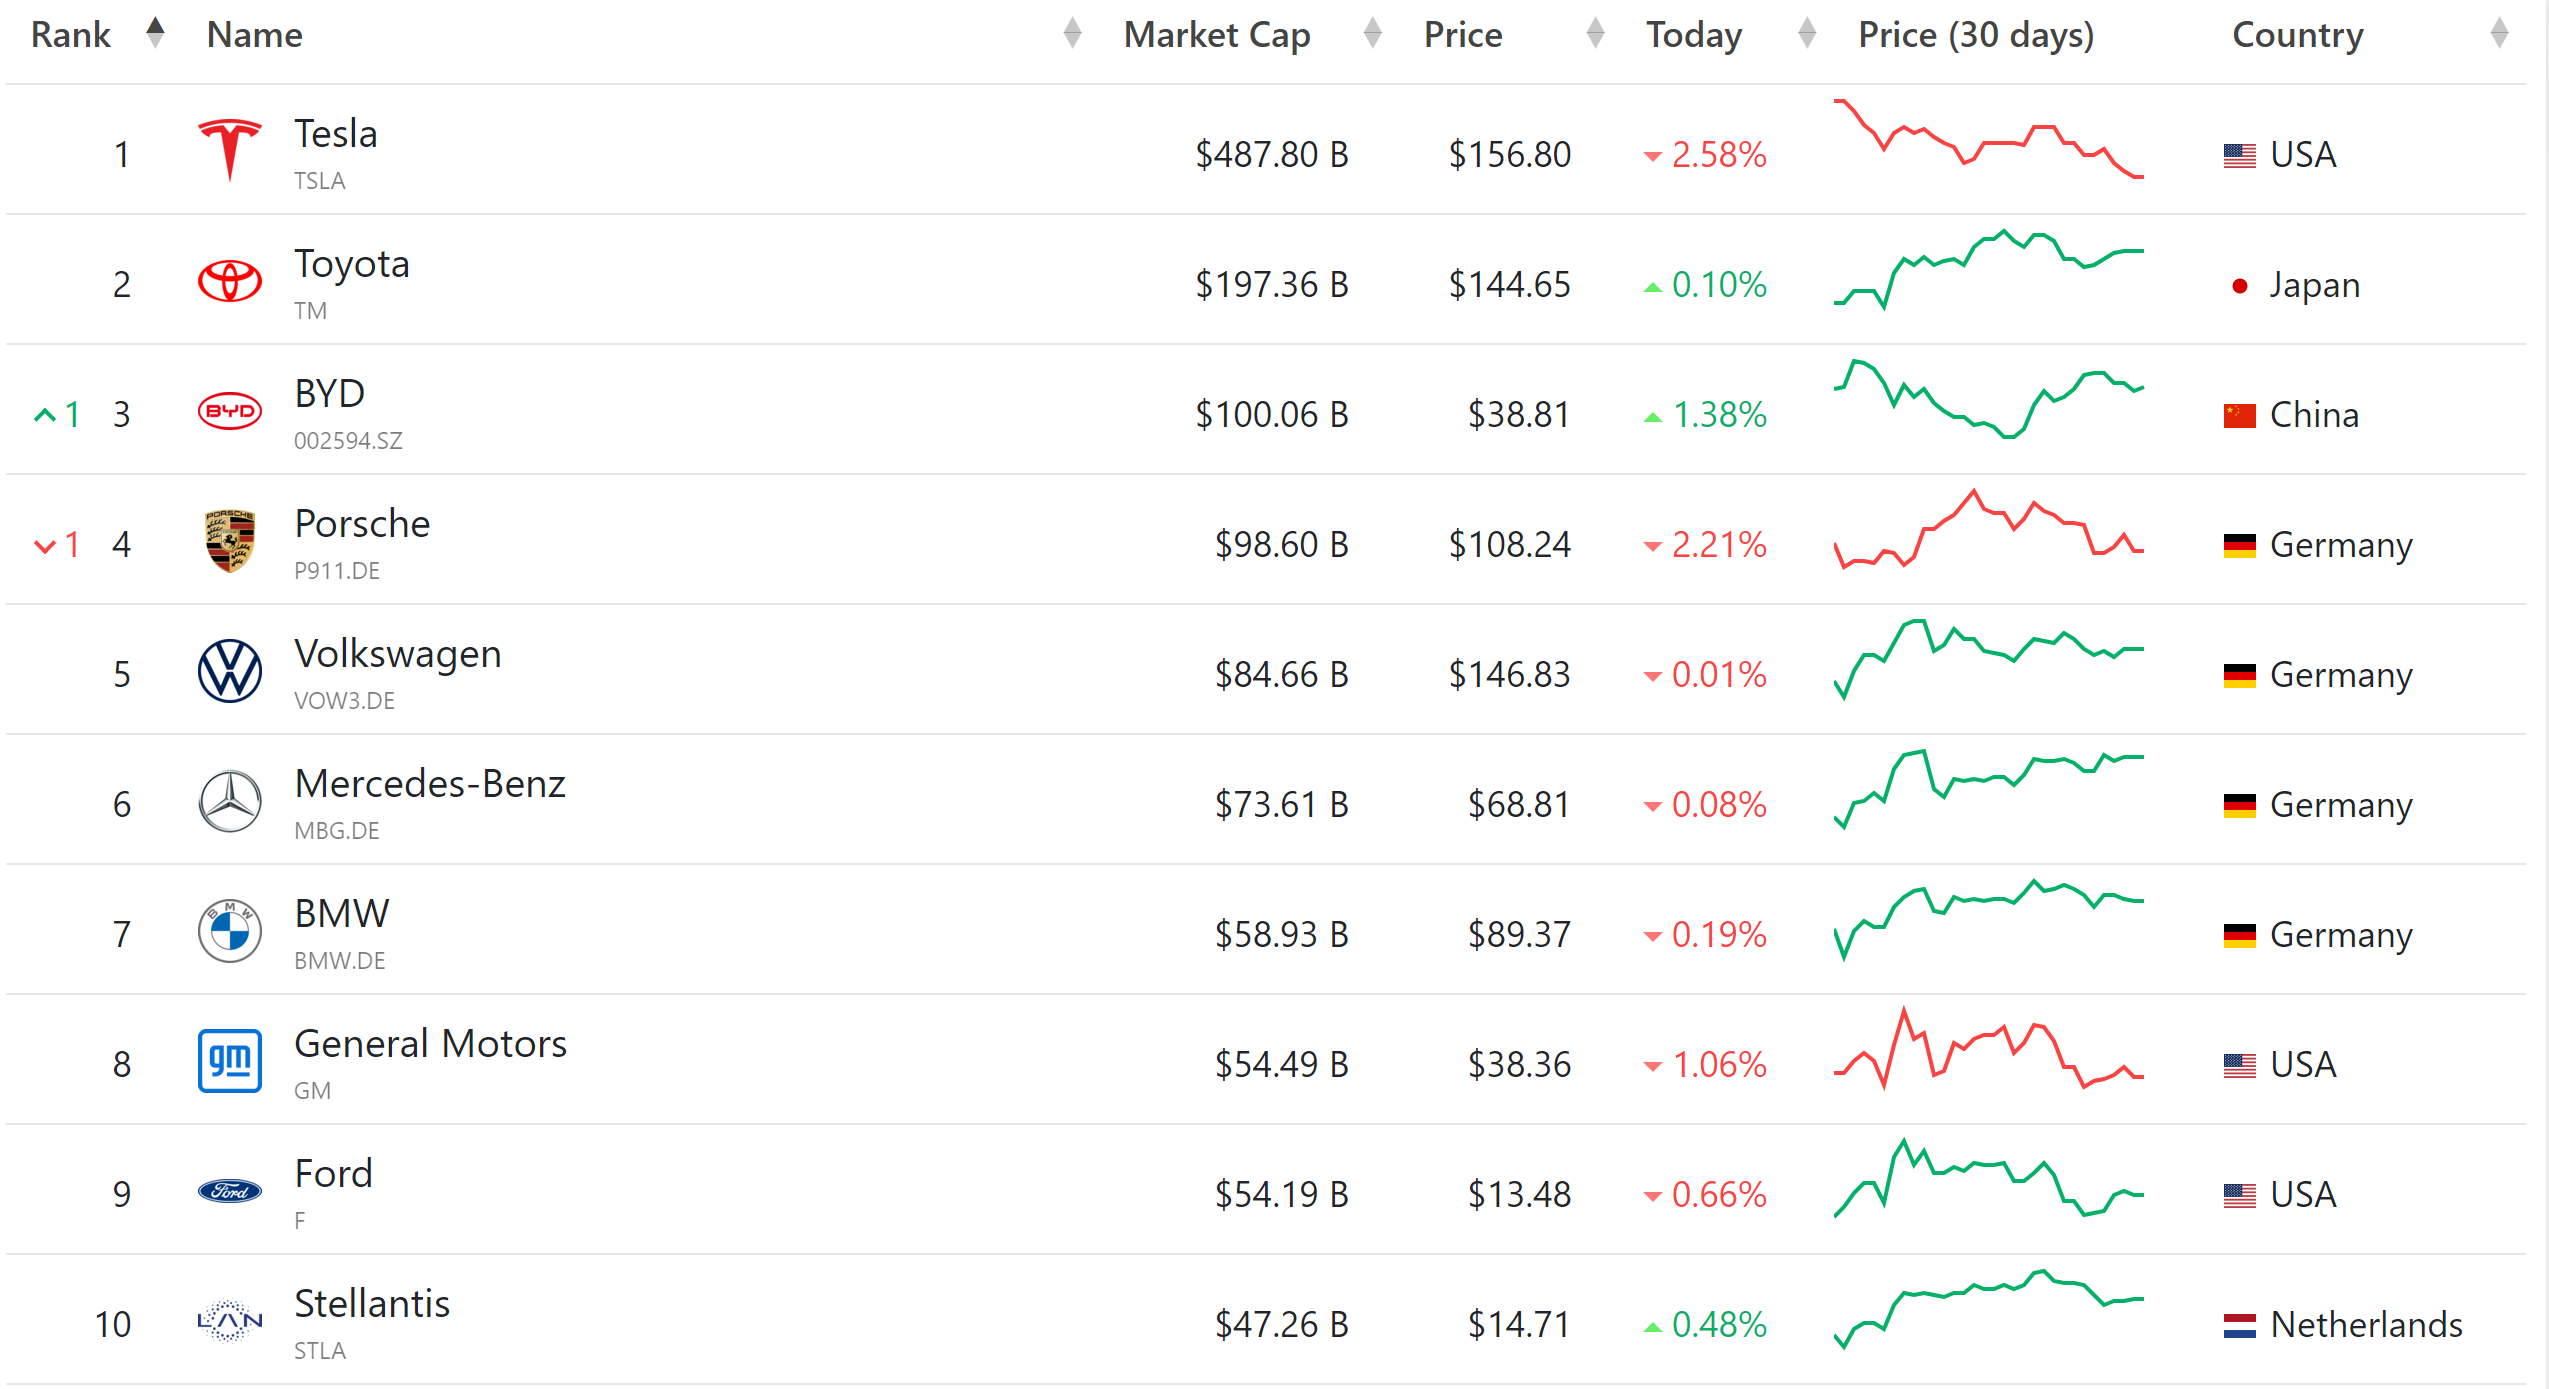The image size is (2549, 1389).
Task: Click the Mercedes-Benz star icon
Action: pyautogui.click(x=230, y=801)
